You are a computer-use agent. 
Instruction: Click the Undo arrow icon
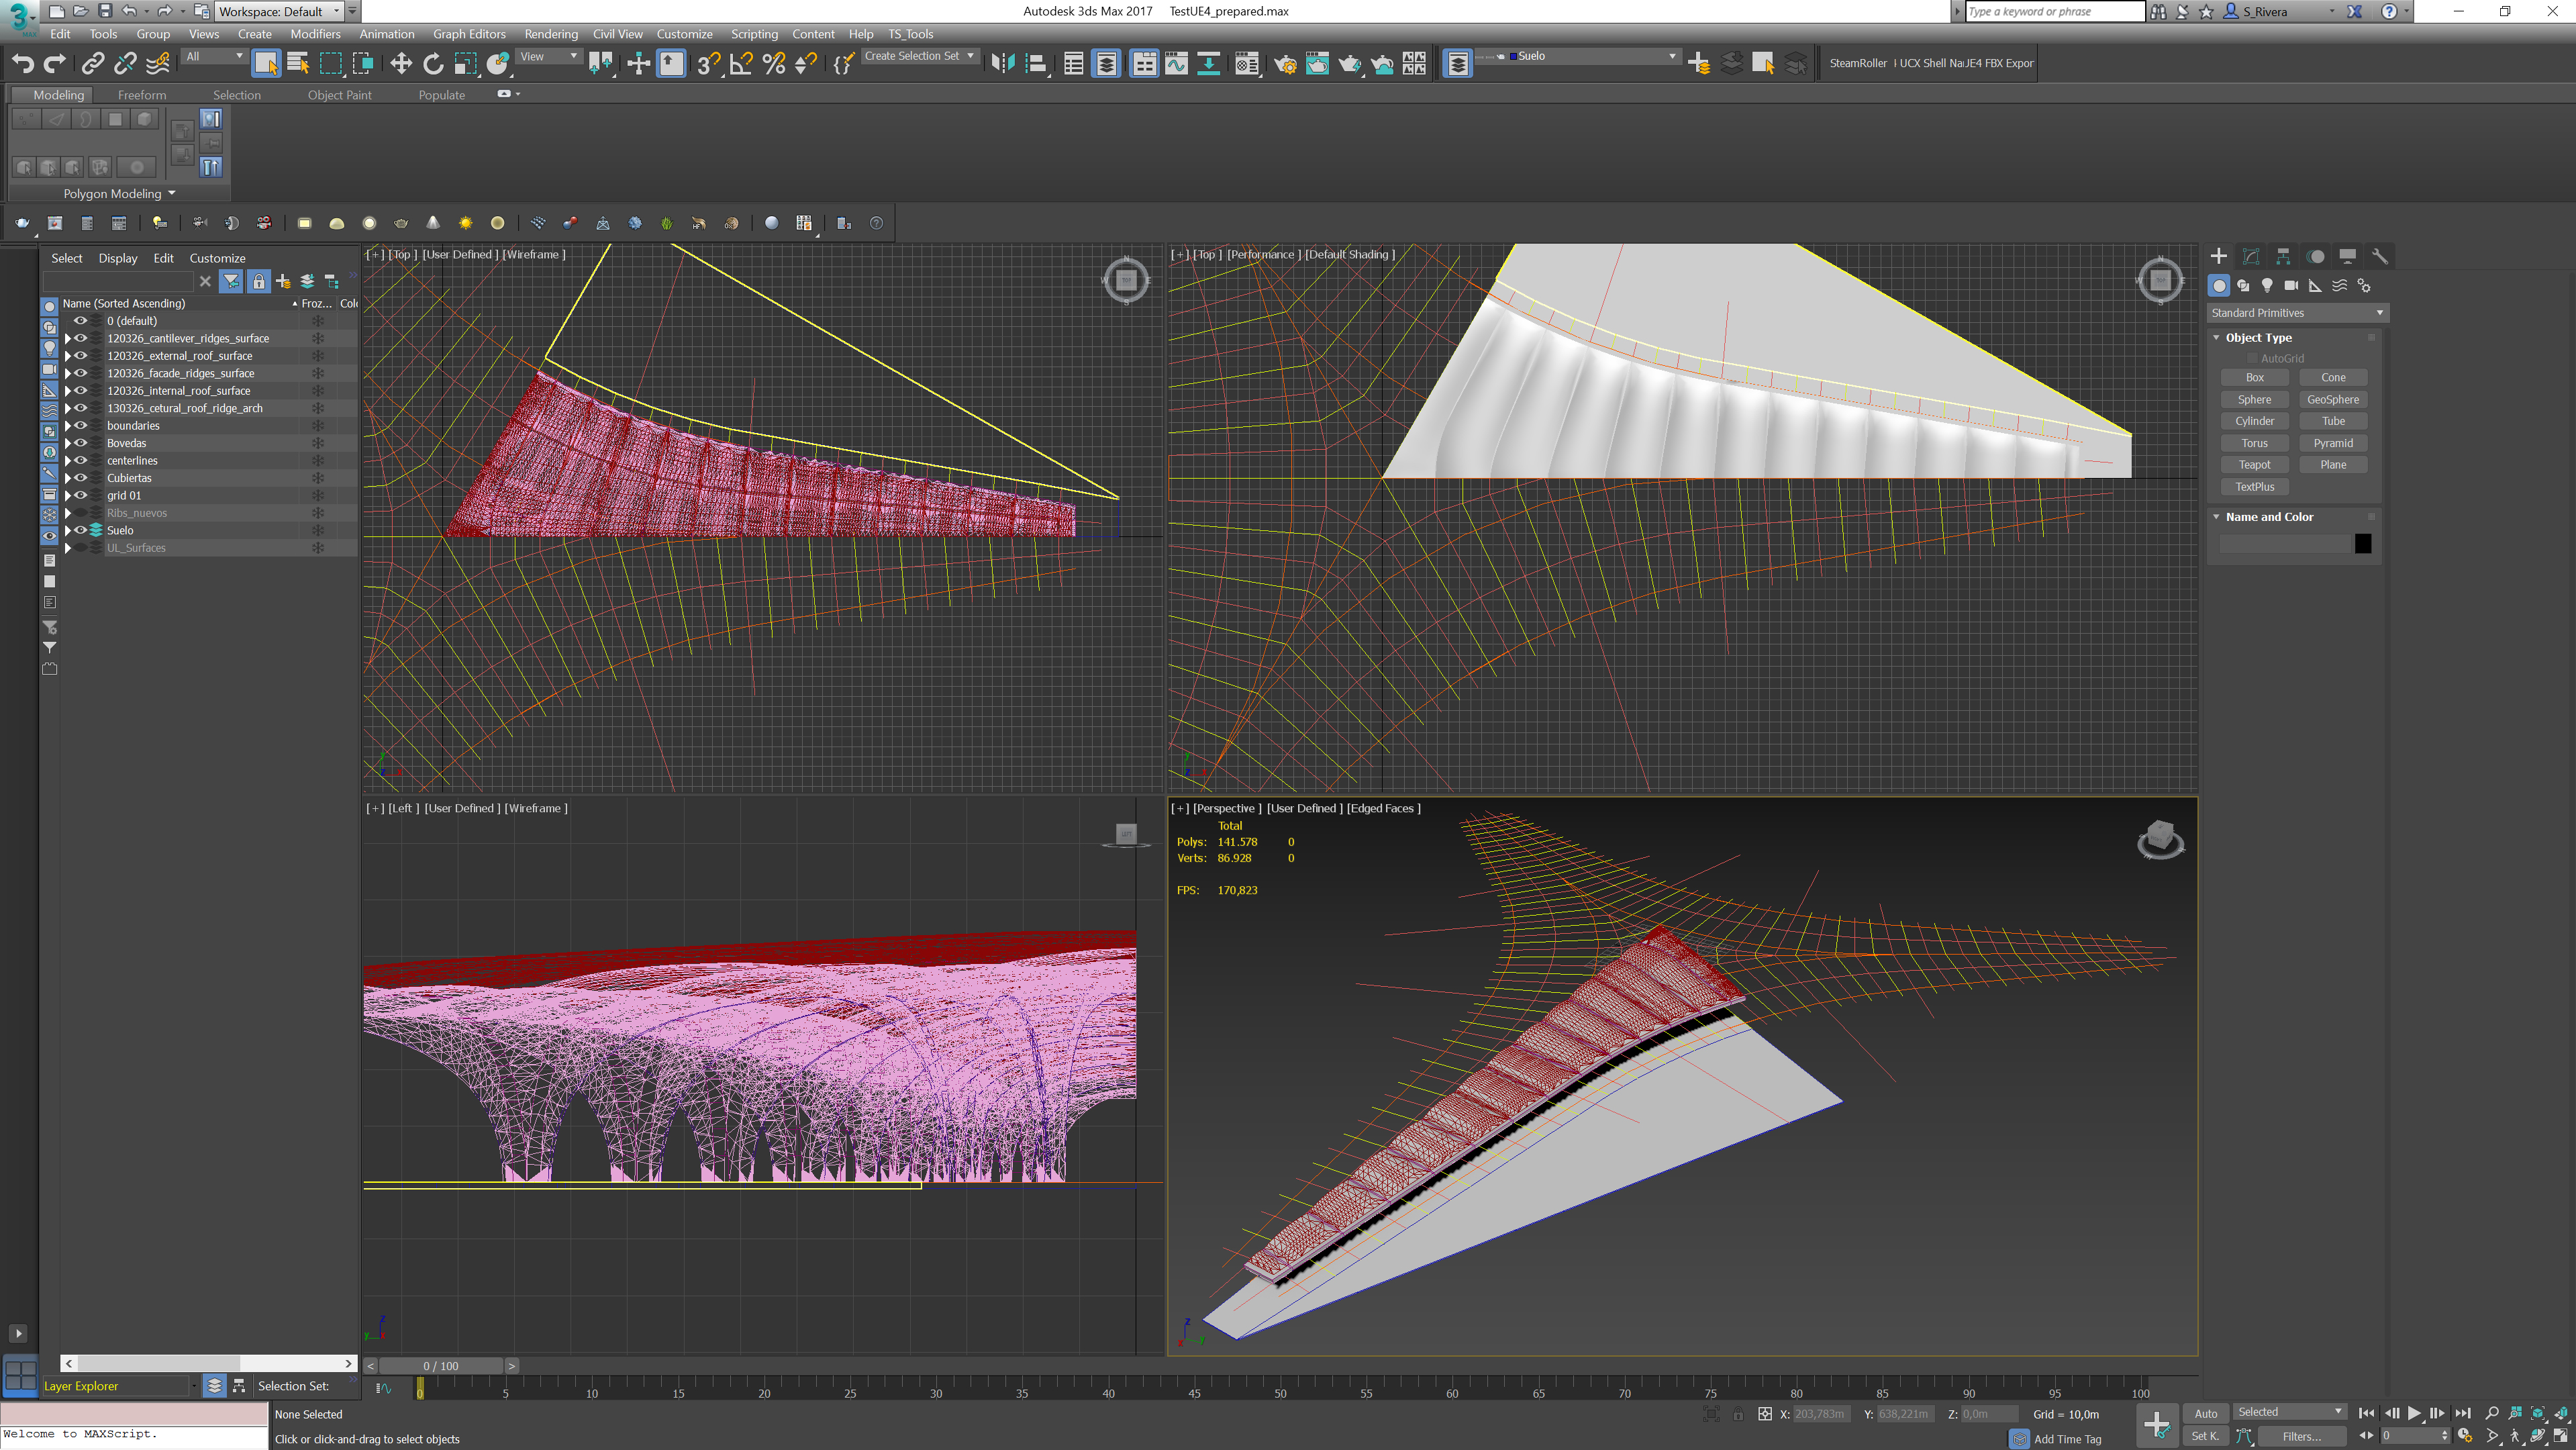(x=22, y=64)
